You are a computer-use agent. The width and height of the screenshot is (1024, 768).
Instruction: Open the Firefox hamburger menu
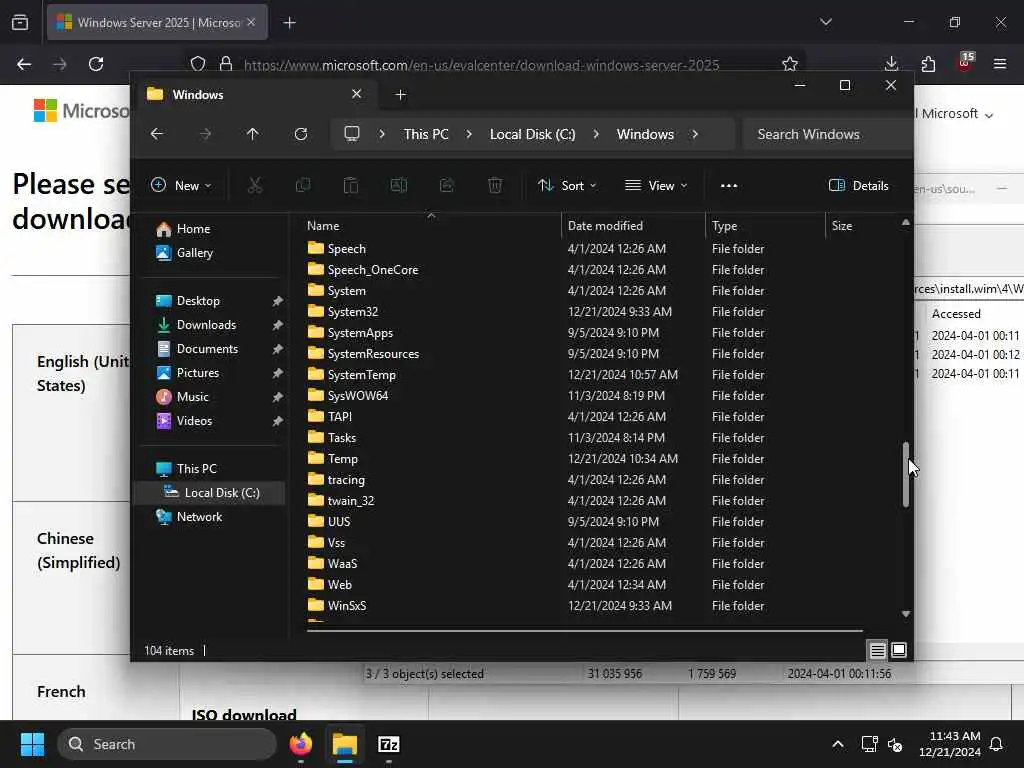(x=1000, y=64)
